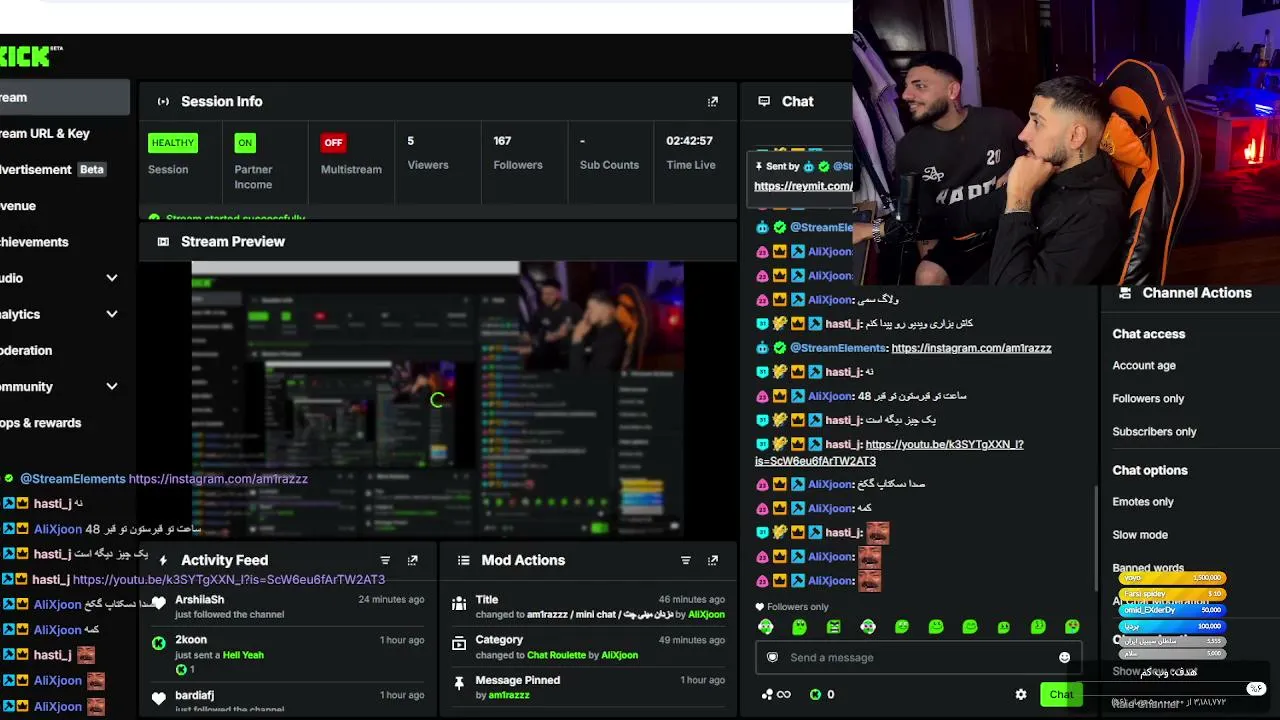Open Activity Feed filter options
Screen dimensions: 1280x720
coord(385,560)
